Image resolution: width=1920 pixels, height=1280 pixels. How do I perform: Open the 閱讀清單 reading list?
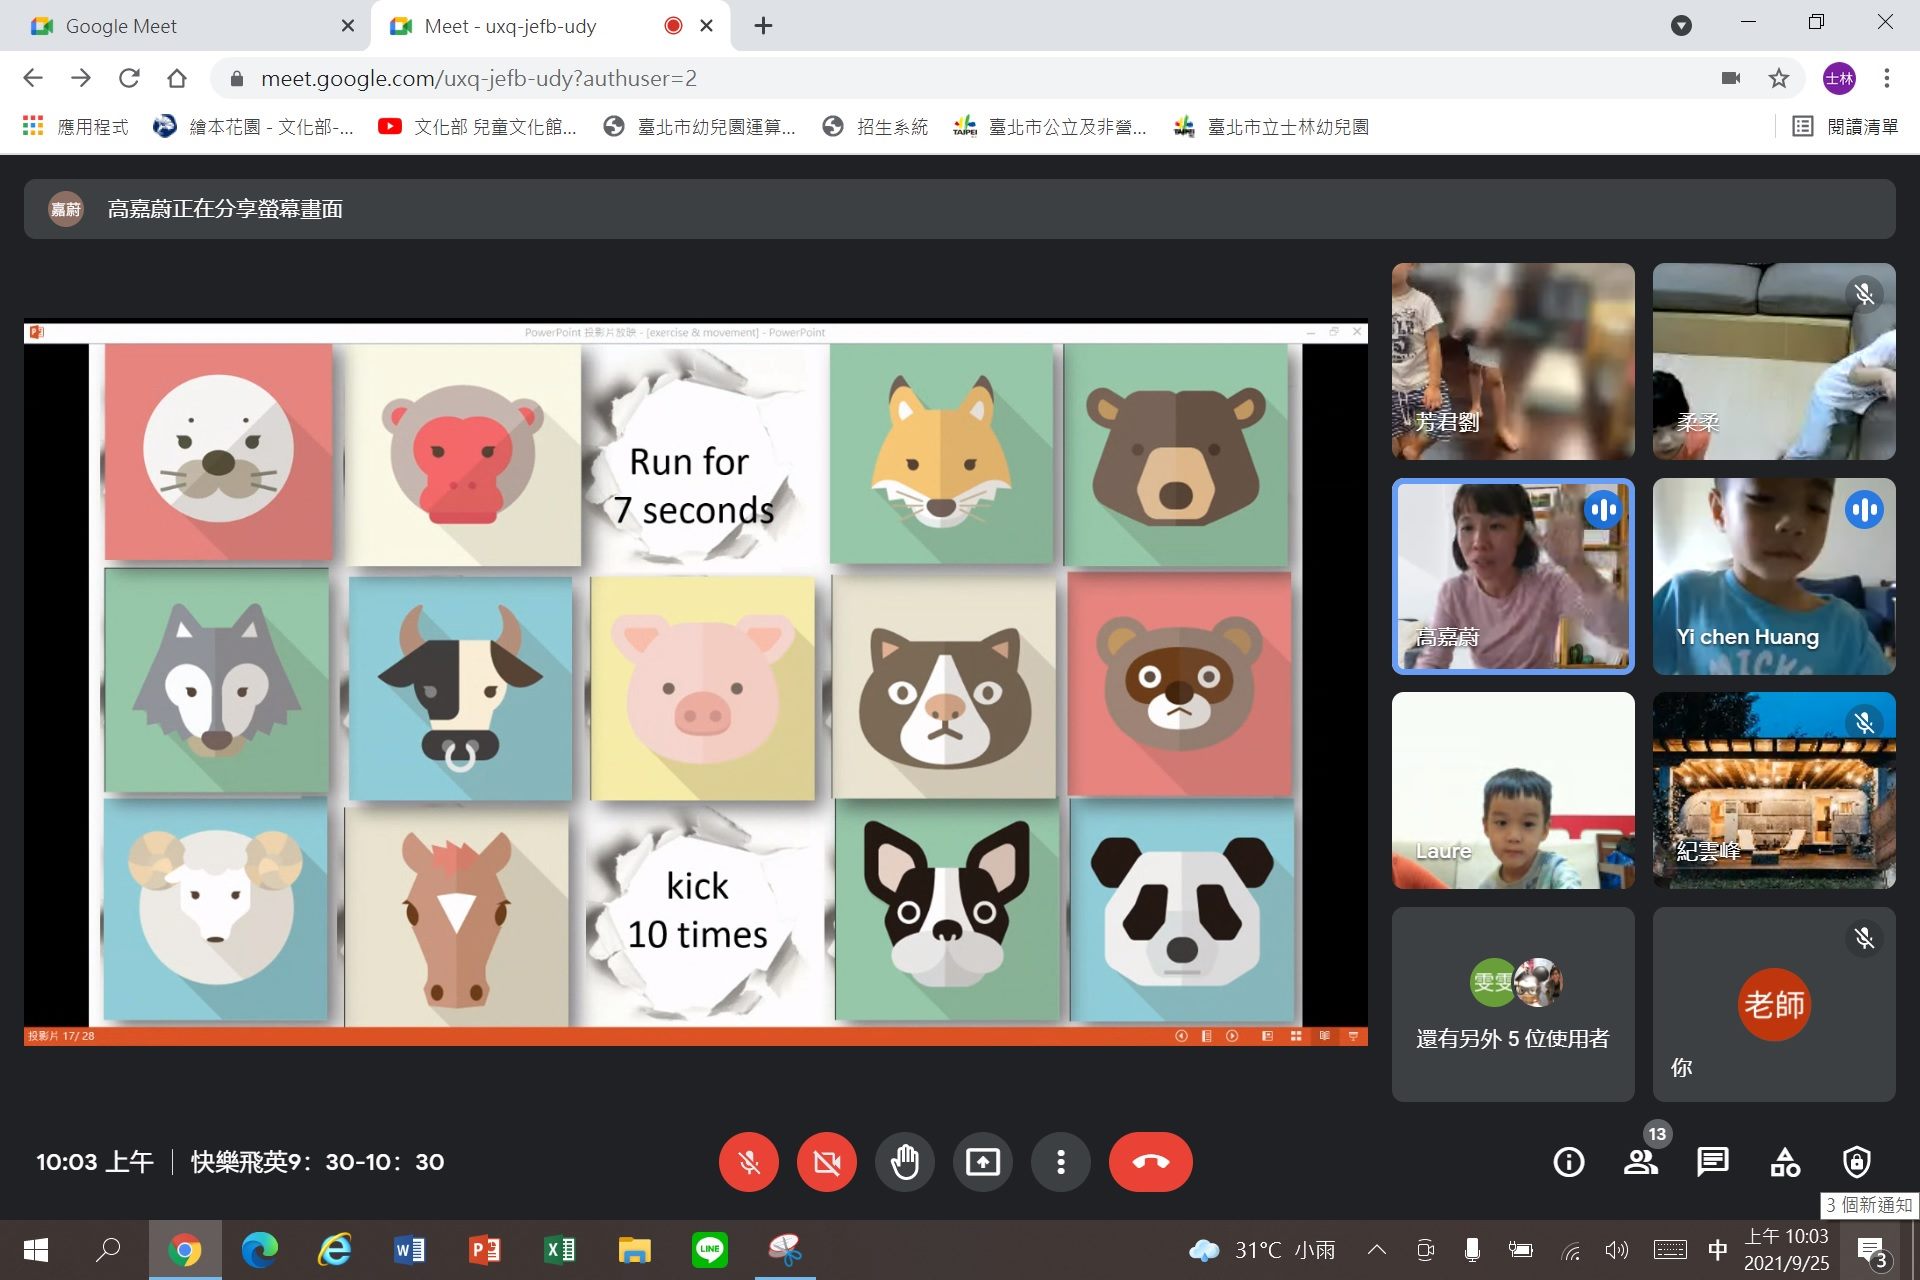[1845, 127]
